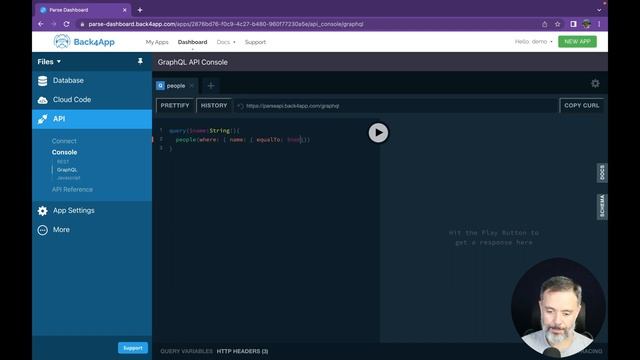Open browser side panel icon
Screen dimensions: 640x360
[x=573, y=24]
